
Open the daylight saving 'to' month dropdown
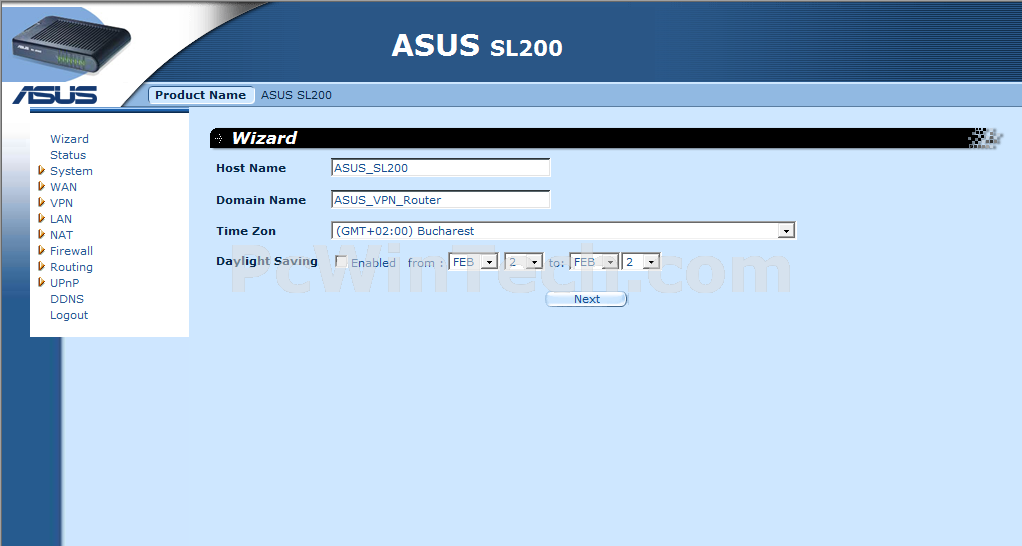point(594,261)
